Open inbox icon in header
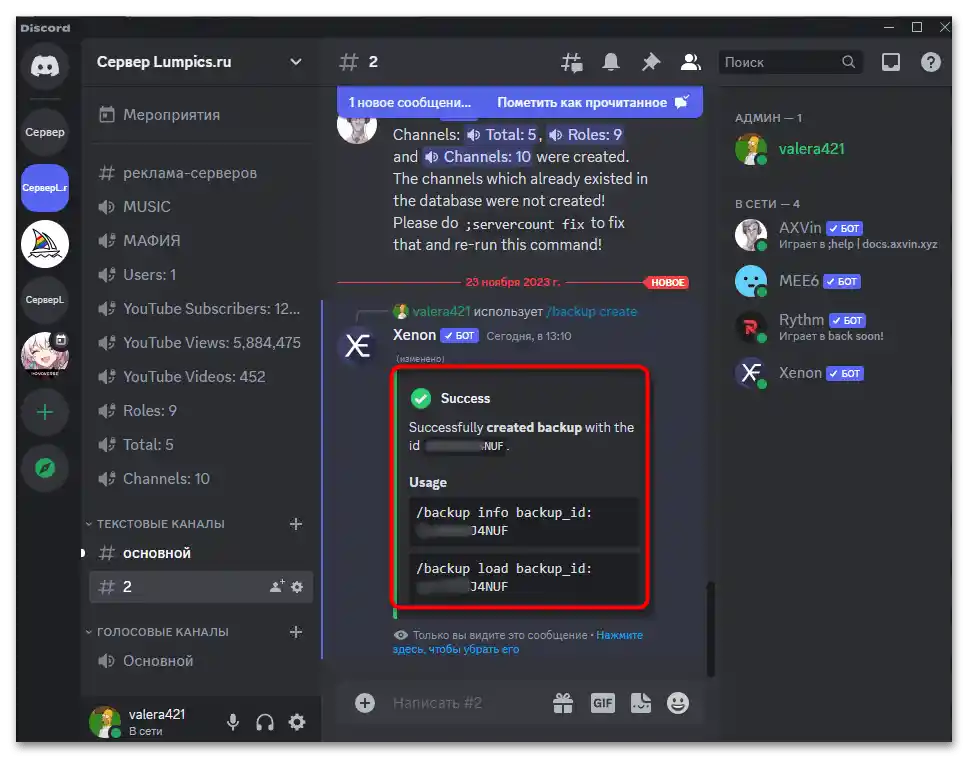Image resolution: width=968 pixels, height=758 pixels. pyautogui.click(x=891, y=62)
